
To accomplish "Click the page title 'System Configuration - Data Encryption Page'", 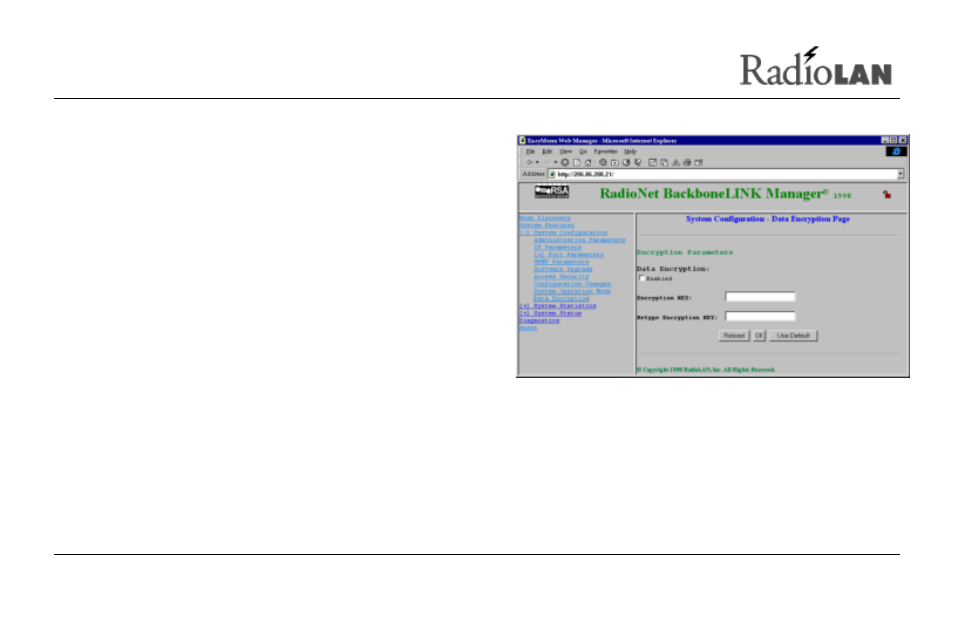I will [x=768, y=219].
